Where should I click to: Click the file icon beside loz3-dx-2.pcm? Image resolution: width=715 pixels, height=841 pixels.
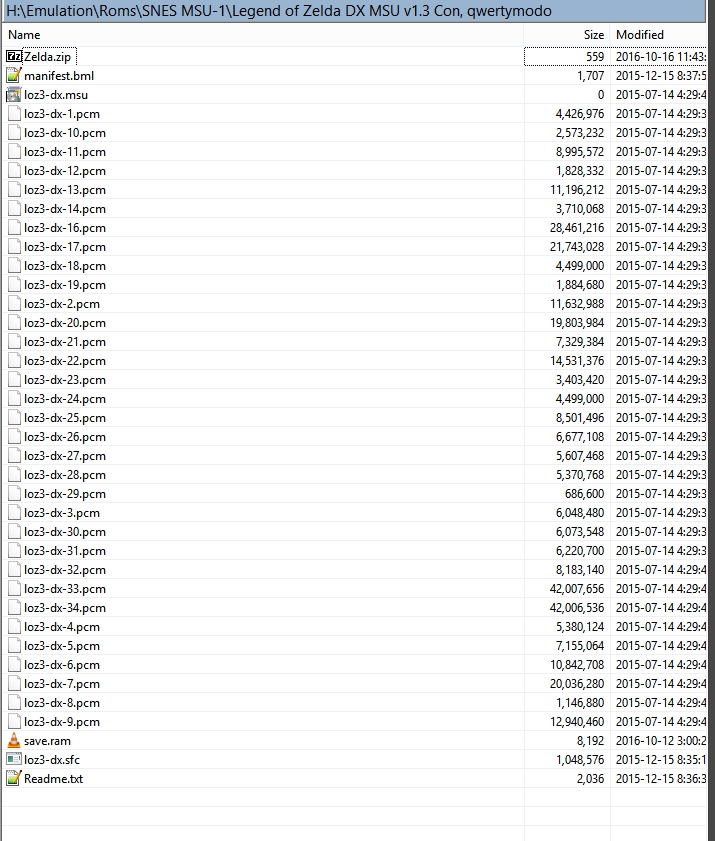point(14,304)
